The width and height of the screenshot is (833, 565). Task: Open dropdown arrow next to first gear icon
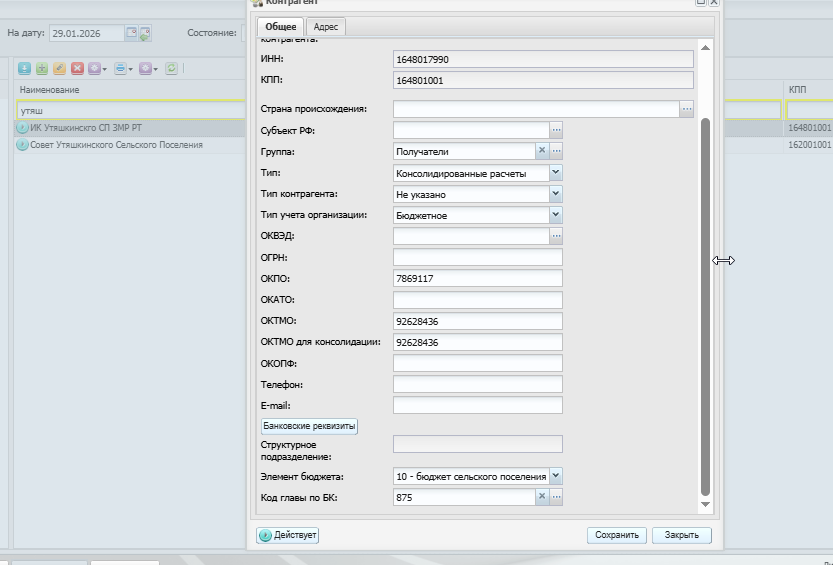click(x=104, y=70)
